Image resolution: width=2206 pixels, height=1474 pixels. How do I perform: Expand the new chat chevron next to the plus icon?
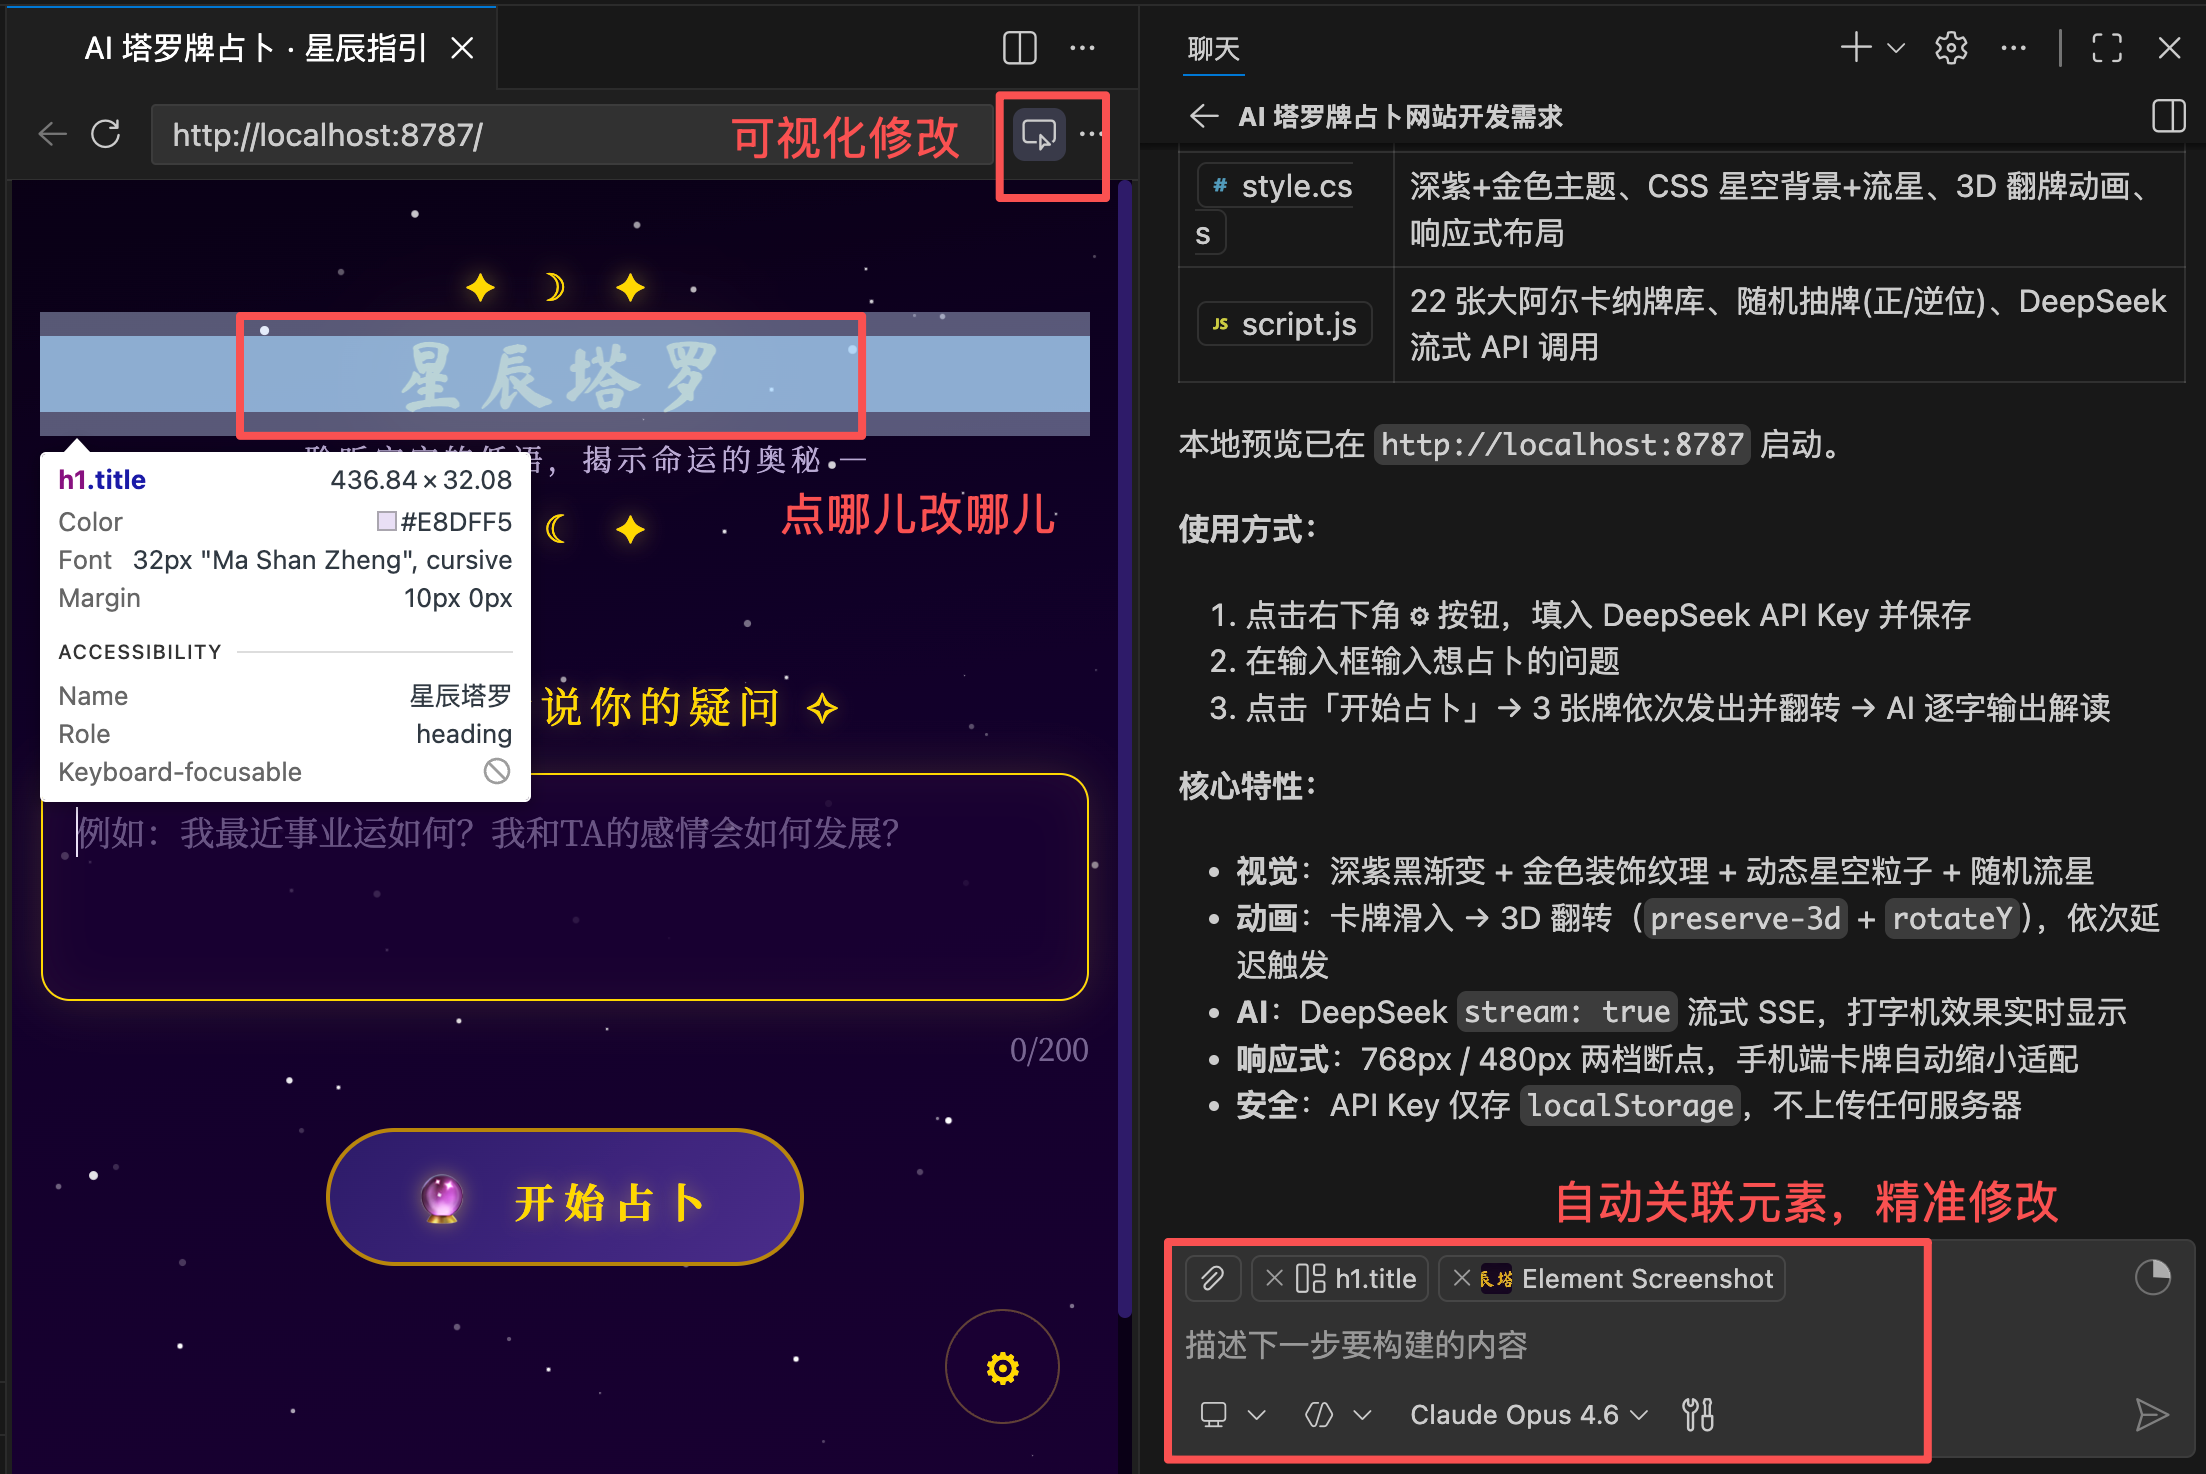point(1893,48)
